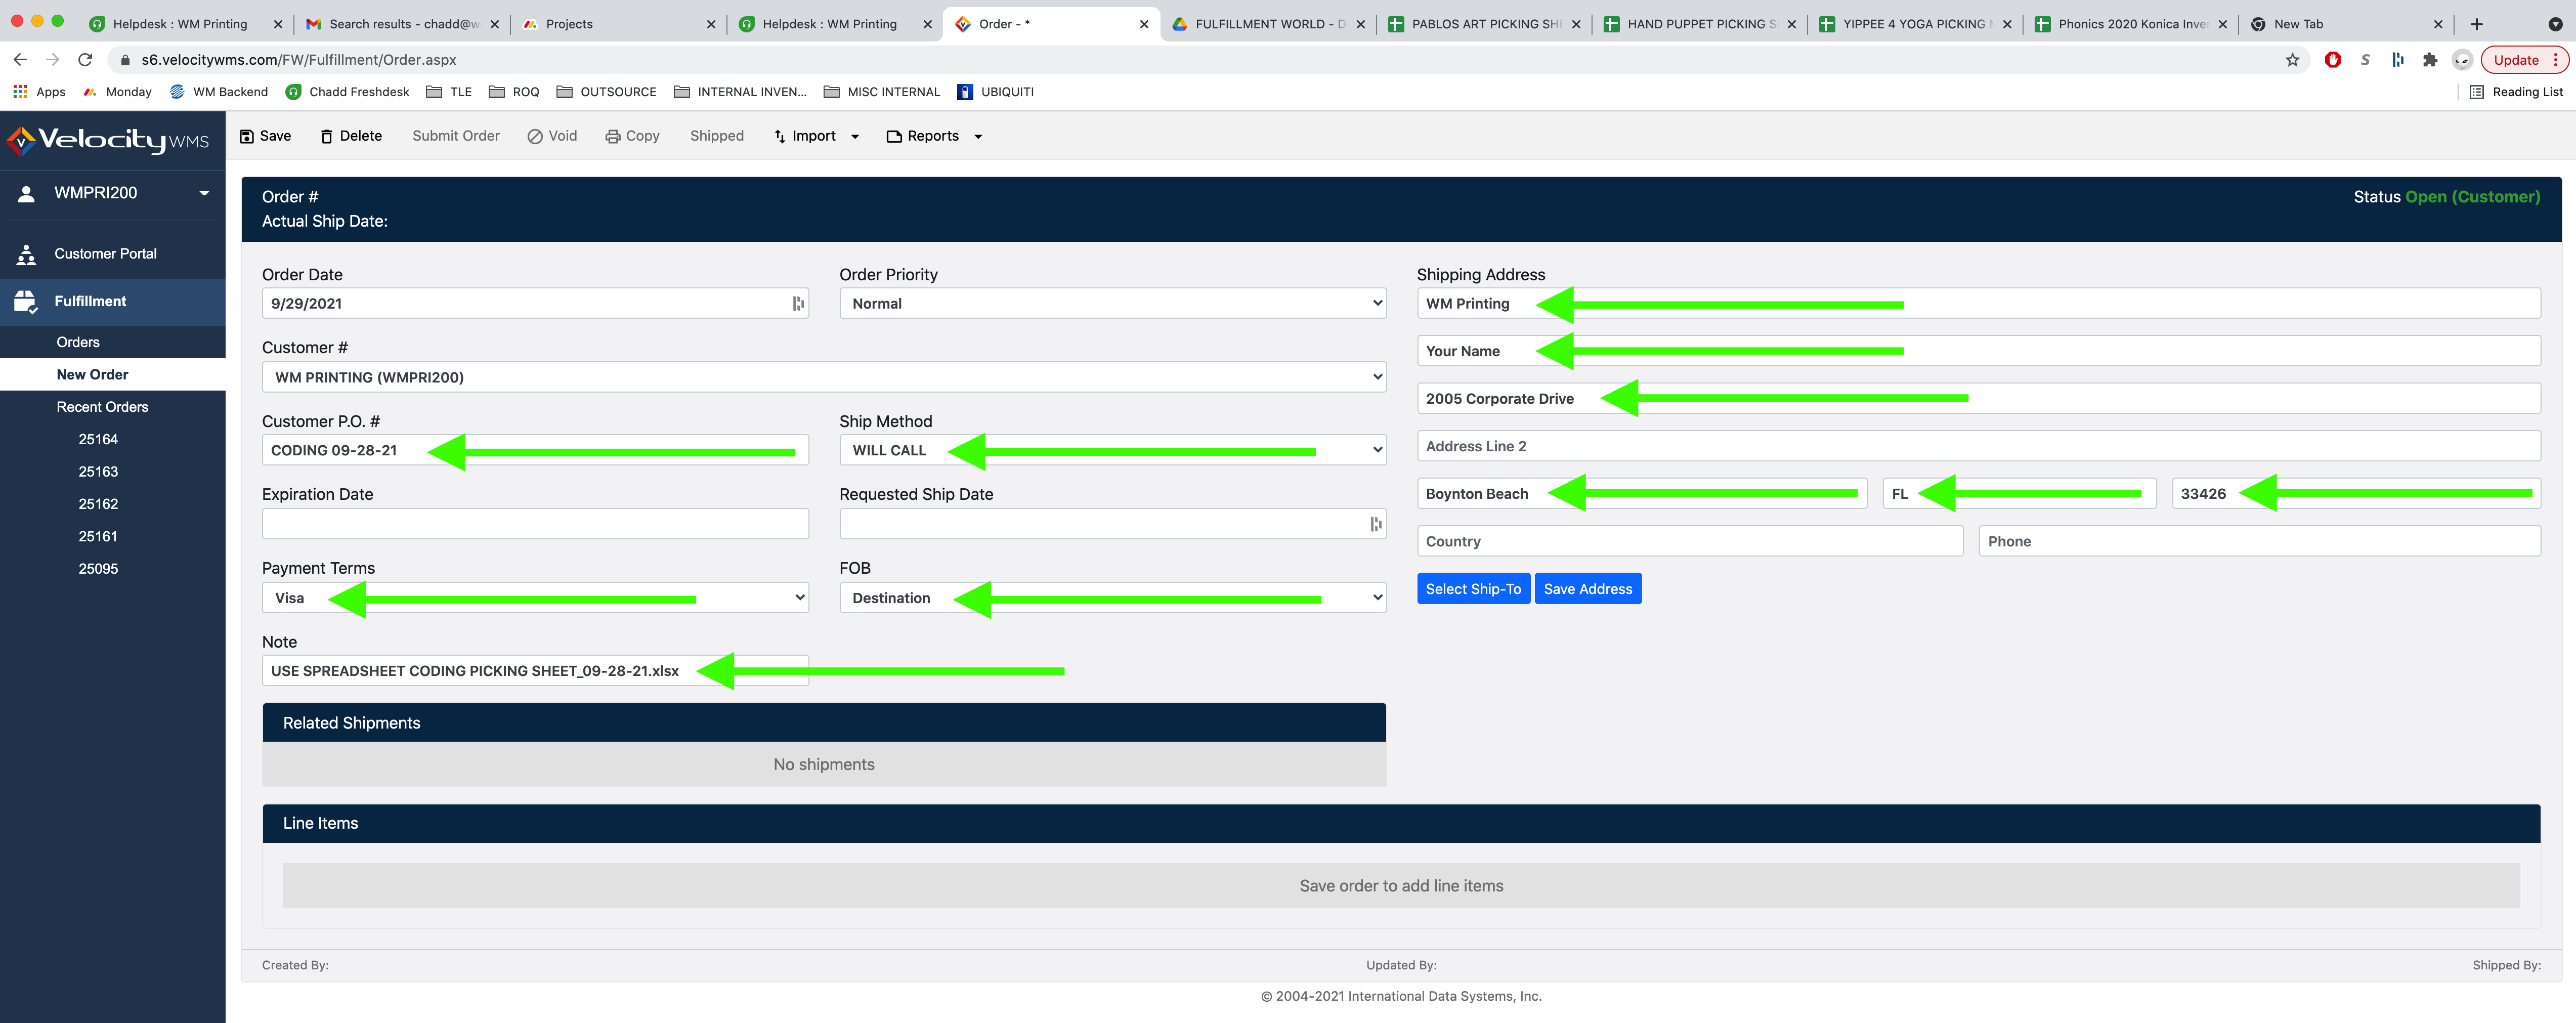The width and height of the screenshot is (2576, 1023).
Task: Click the browser reload icon
Action: (x=85, y=60)
